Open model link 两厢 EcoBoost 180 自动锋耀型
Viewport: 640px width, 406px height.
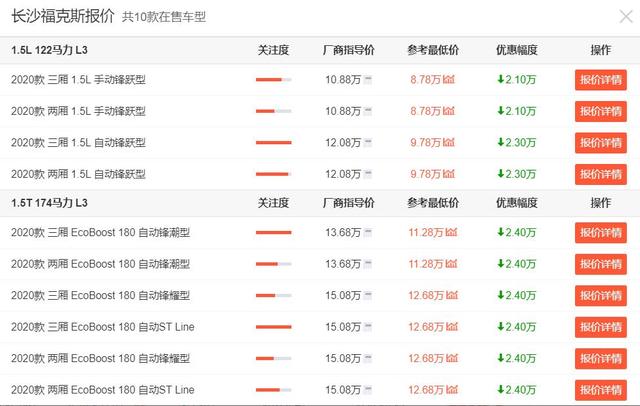[x=100, y=358]
